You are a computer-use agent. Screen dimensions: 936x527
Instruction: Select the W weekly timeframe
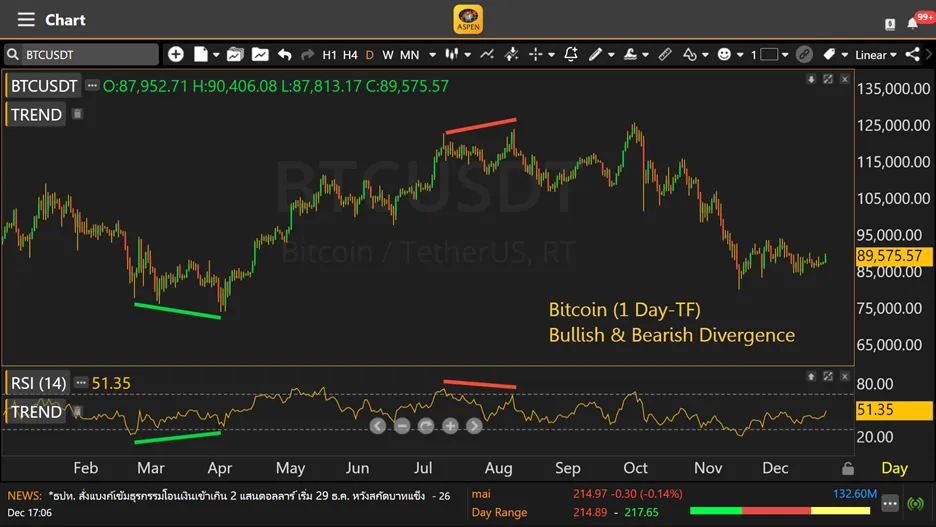point(387,54)
